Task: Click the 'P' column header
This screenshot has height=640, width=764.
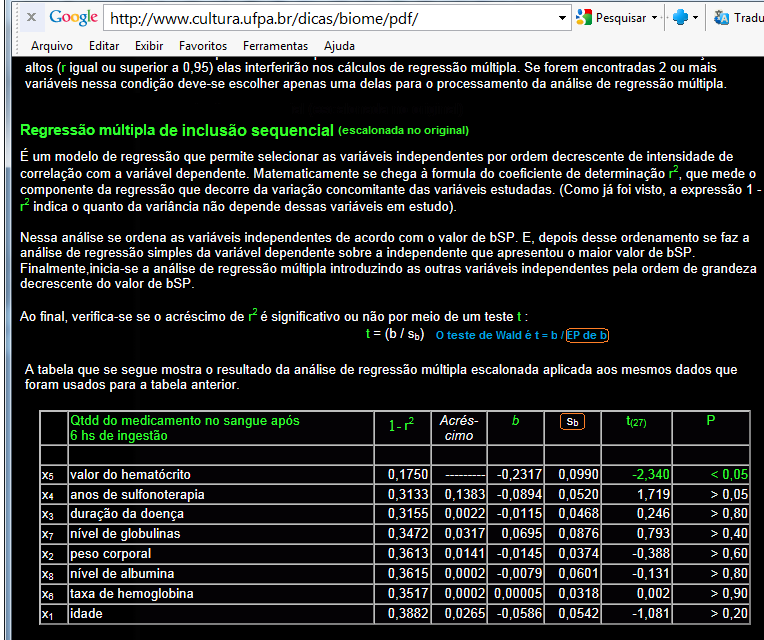Action: tap(710, 420)
